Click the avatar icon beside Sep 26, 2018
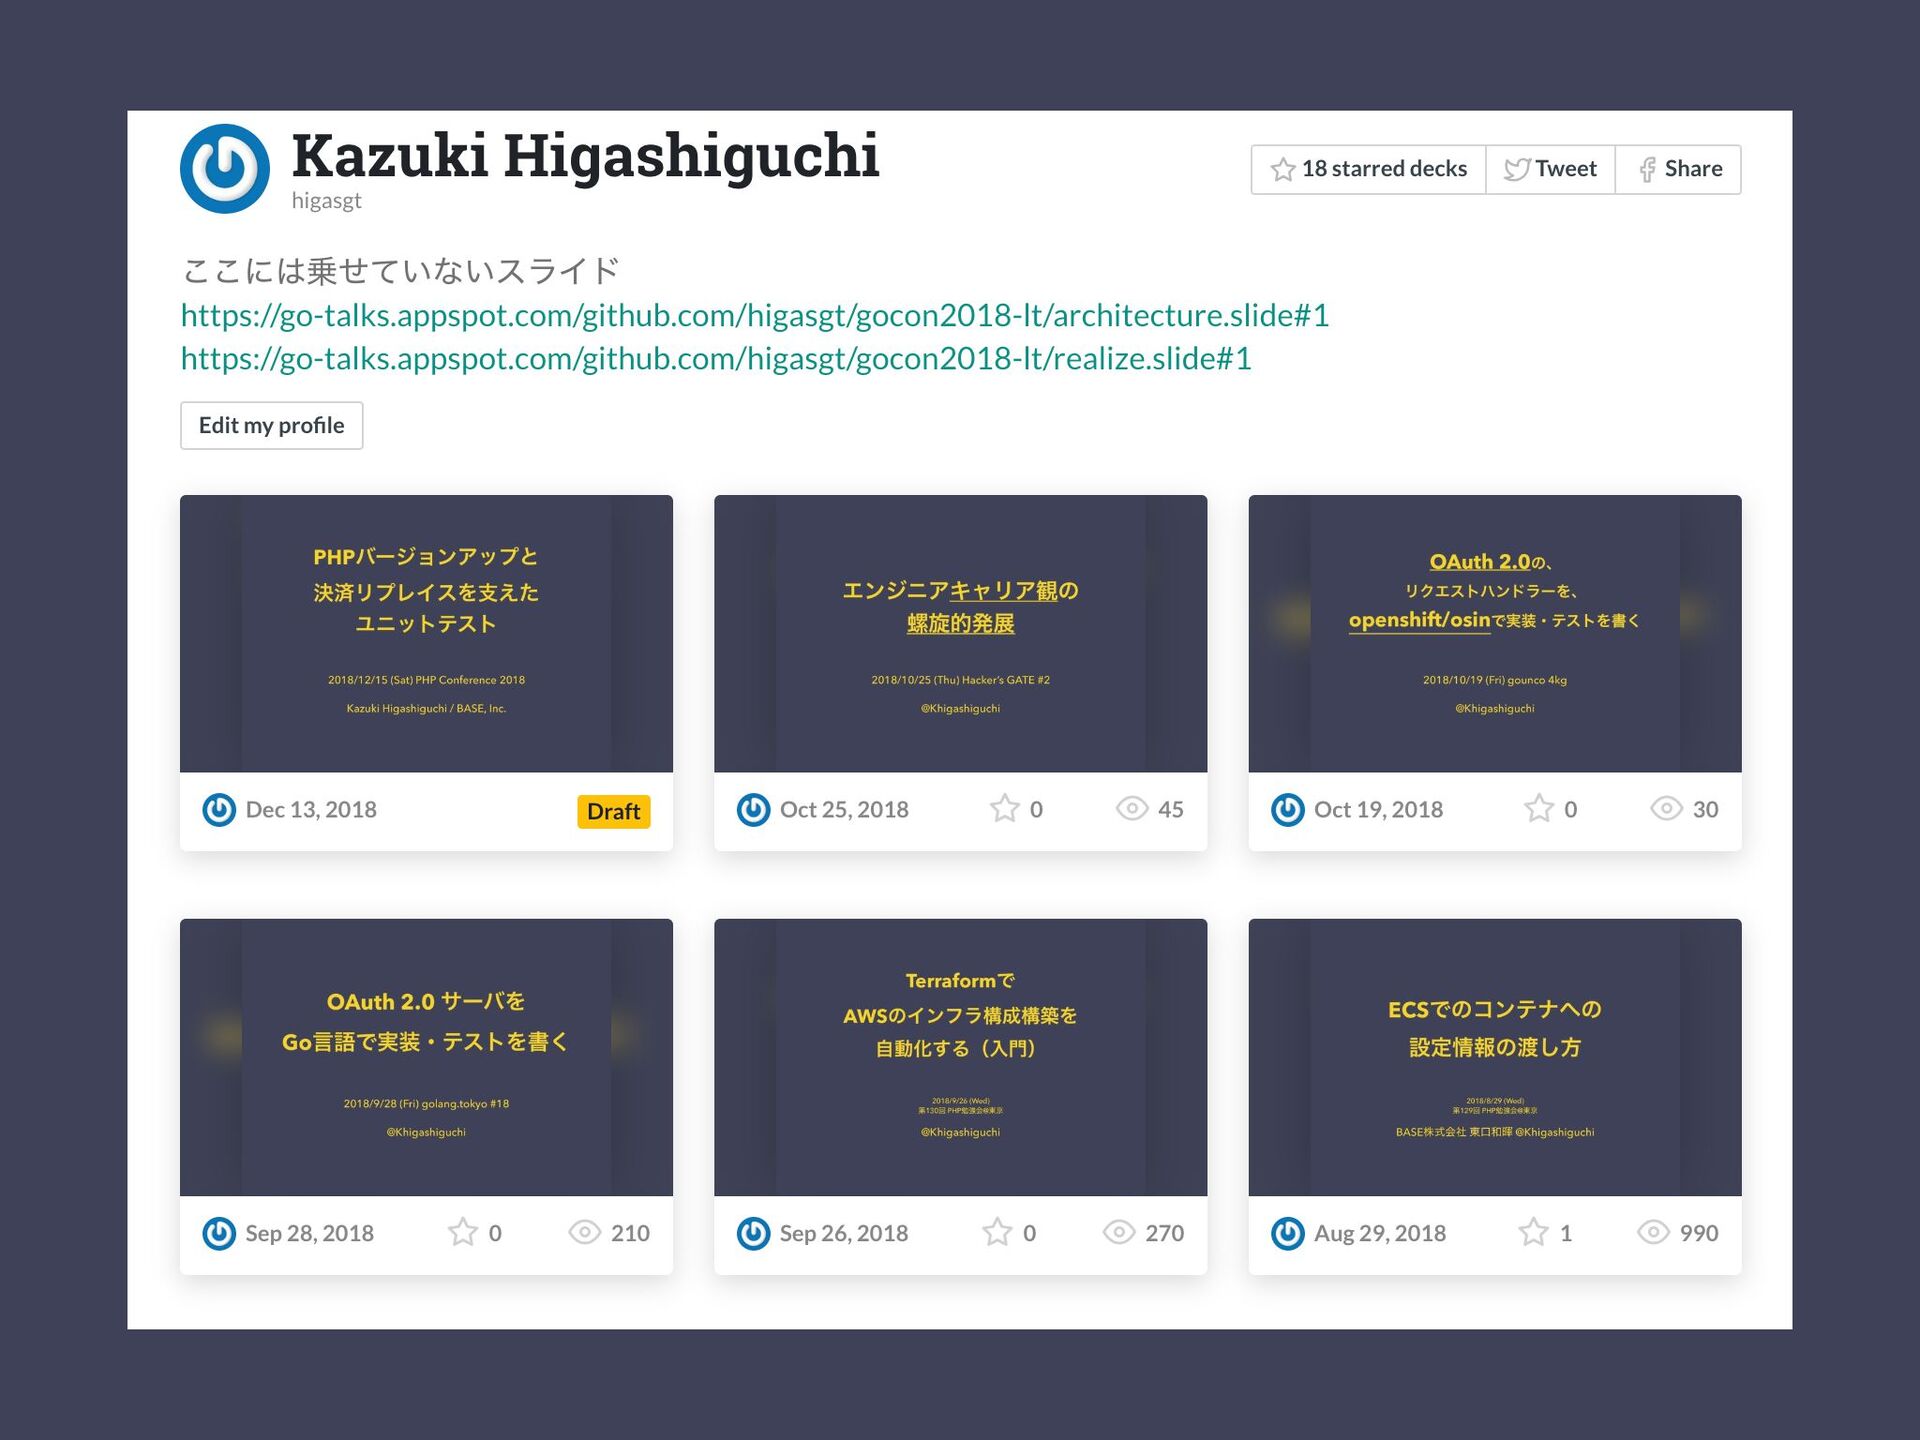 tap(753, 1233)
